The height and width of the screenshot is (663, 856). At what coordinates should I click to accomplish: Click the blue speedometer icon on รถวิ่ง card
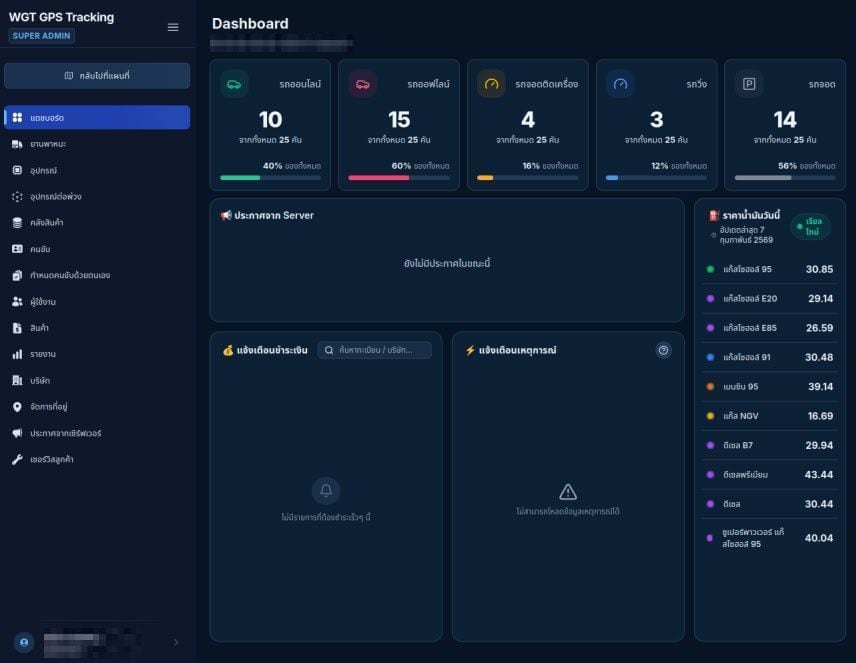[620, 84]
